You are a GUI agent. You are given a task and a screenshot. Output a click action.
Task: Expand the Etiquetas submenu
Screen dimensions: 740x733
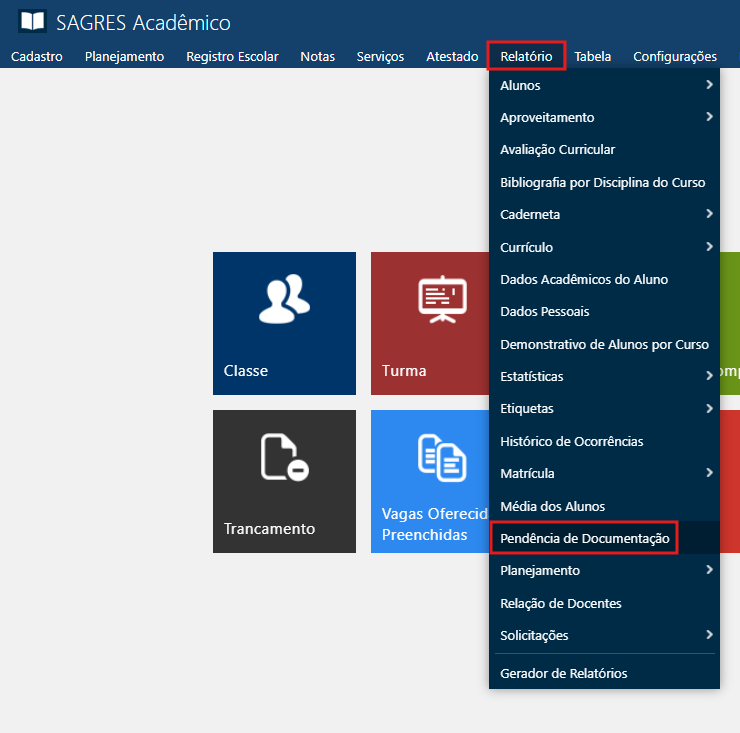[x=708, y=408]
